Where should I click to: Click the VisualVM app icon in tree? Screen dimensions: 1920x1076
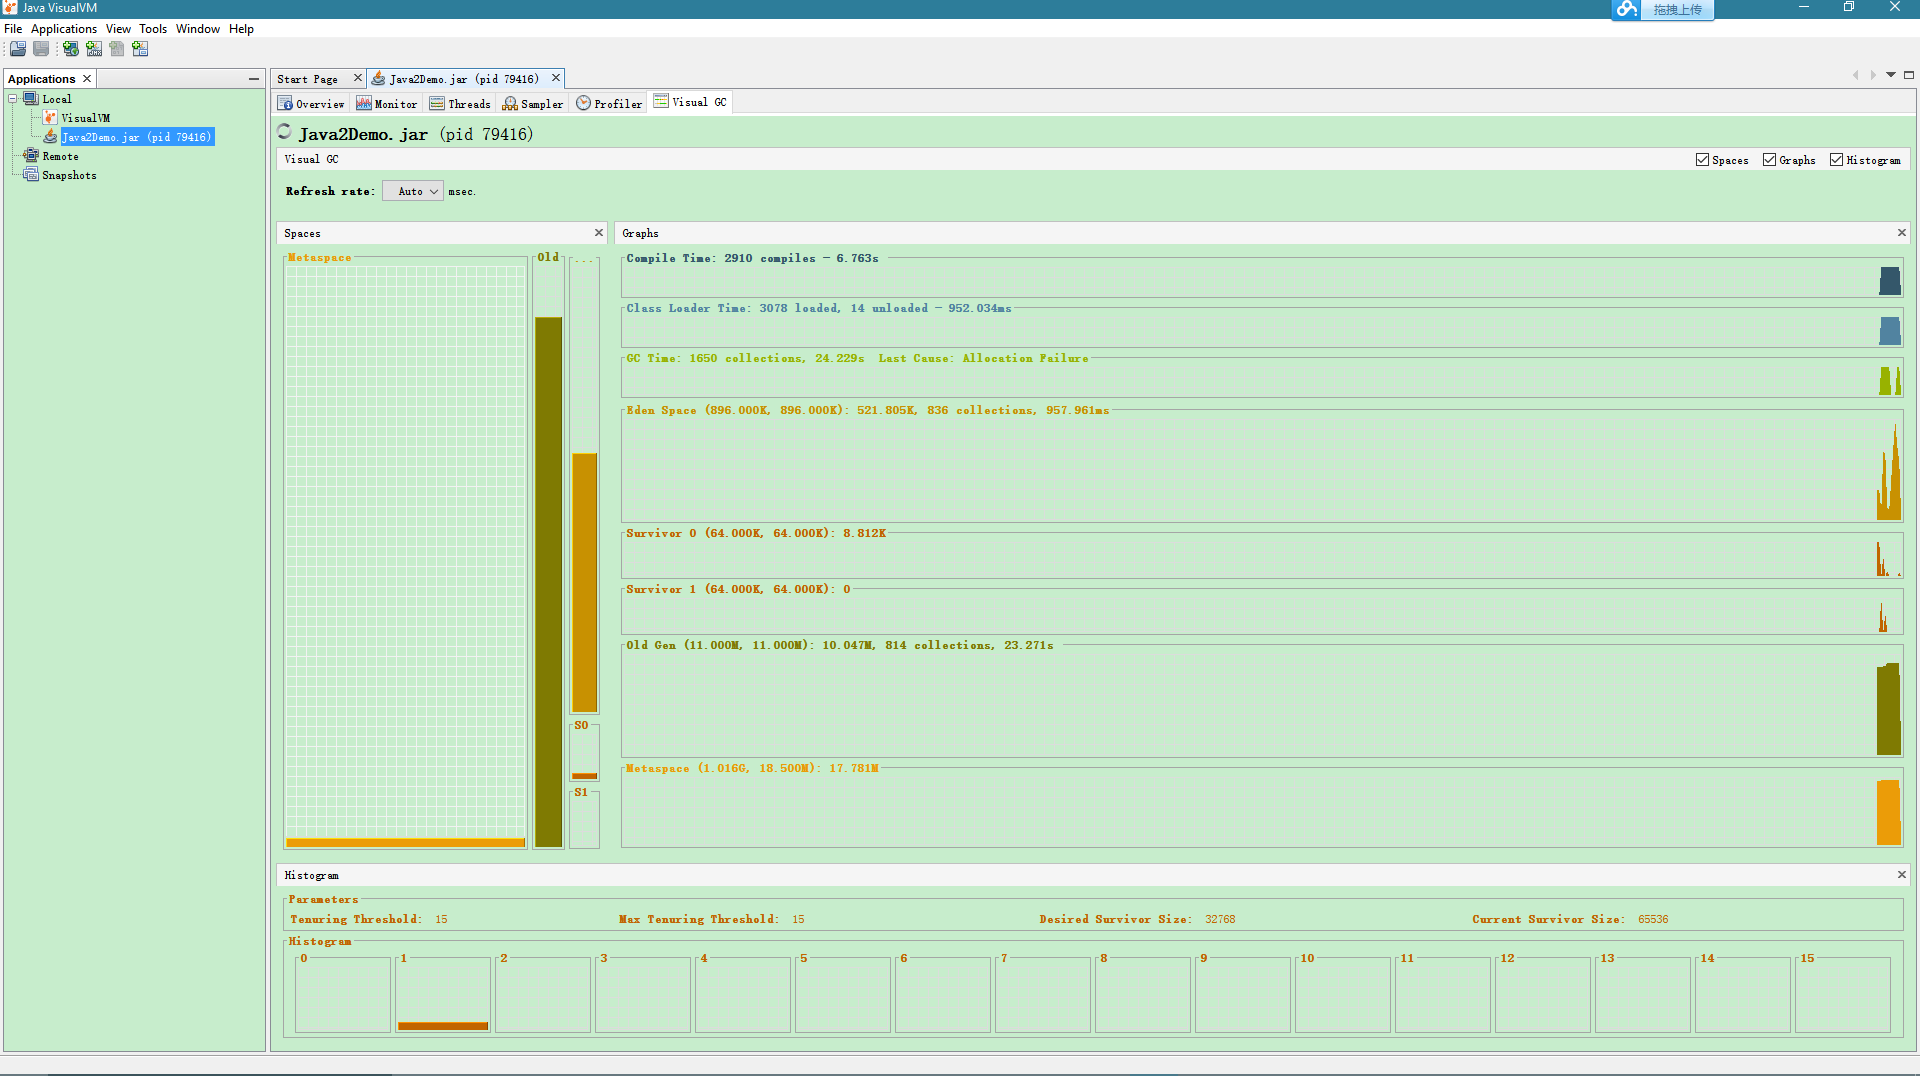tap(50, 118)
